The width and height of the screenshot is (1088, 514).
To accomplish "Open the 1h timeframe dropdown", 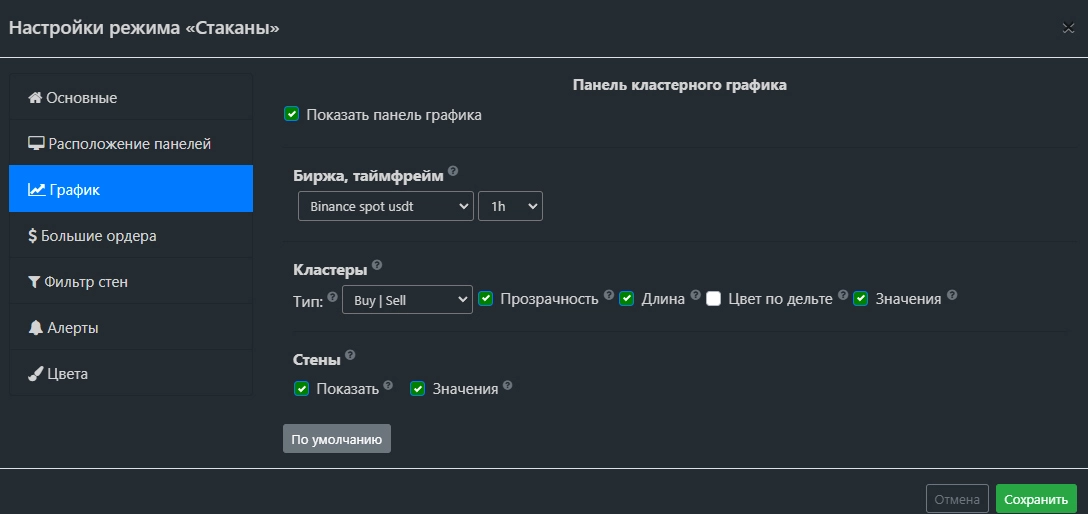I will 511,206.
